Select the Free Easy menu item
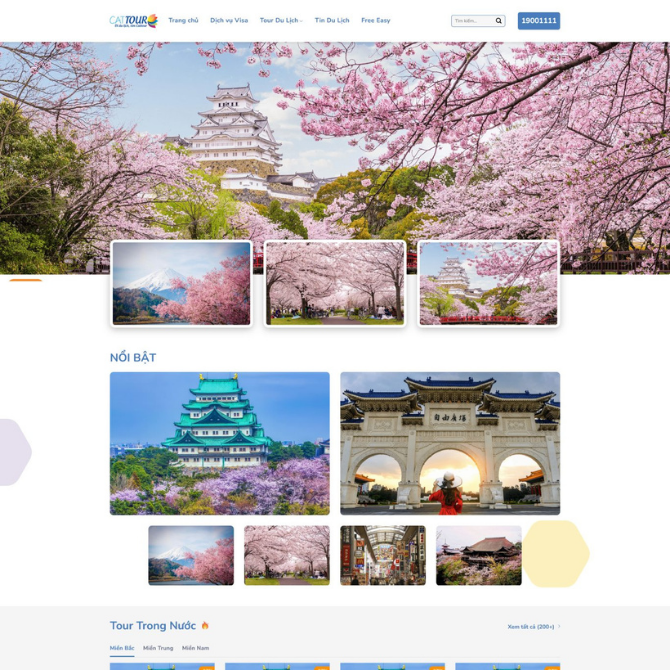The image size is (670, 670). (376, 21)
